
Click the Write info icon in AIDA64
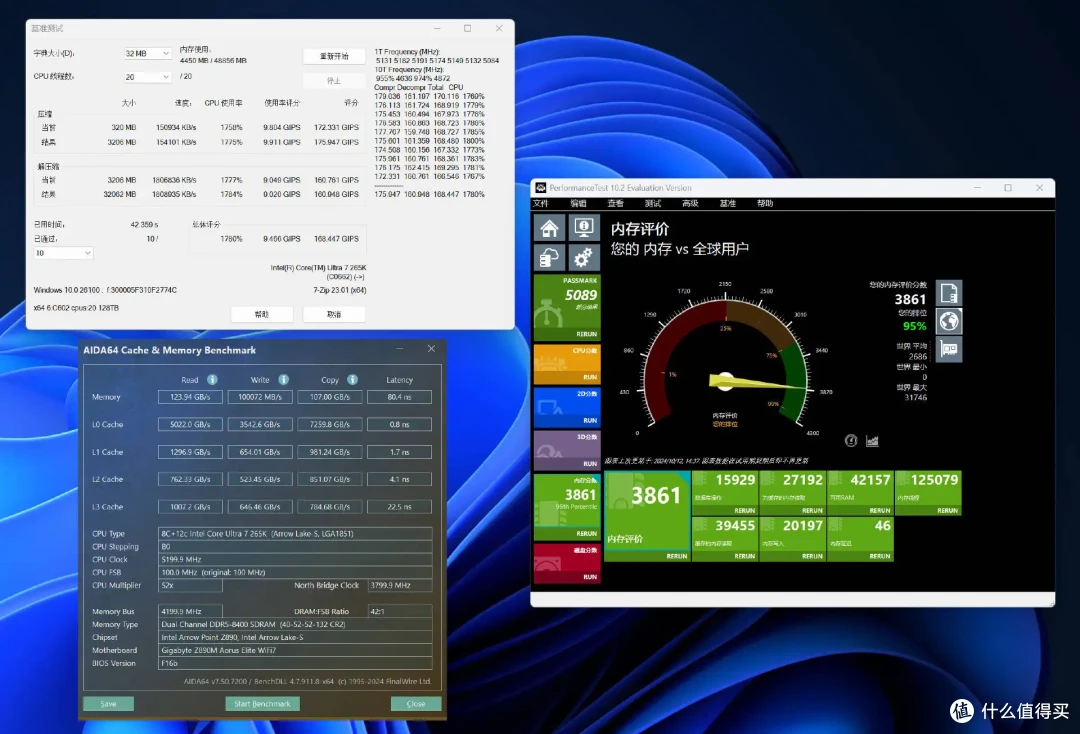(283, 379)
